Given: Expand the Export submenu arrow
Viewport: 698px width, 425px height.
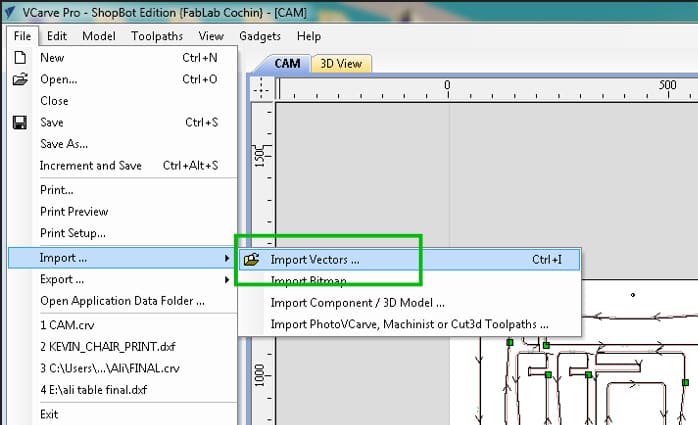Looking at the screenshot, I should (x=227, y=279).
